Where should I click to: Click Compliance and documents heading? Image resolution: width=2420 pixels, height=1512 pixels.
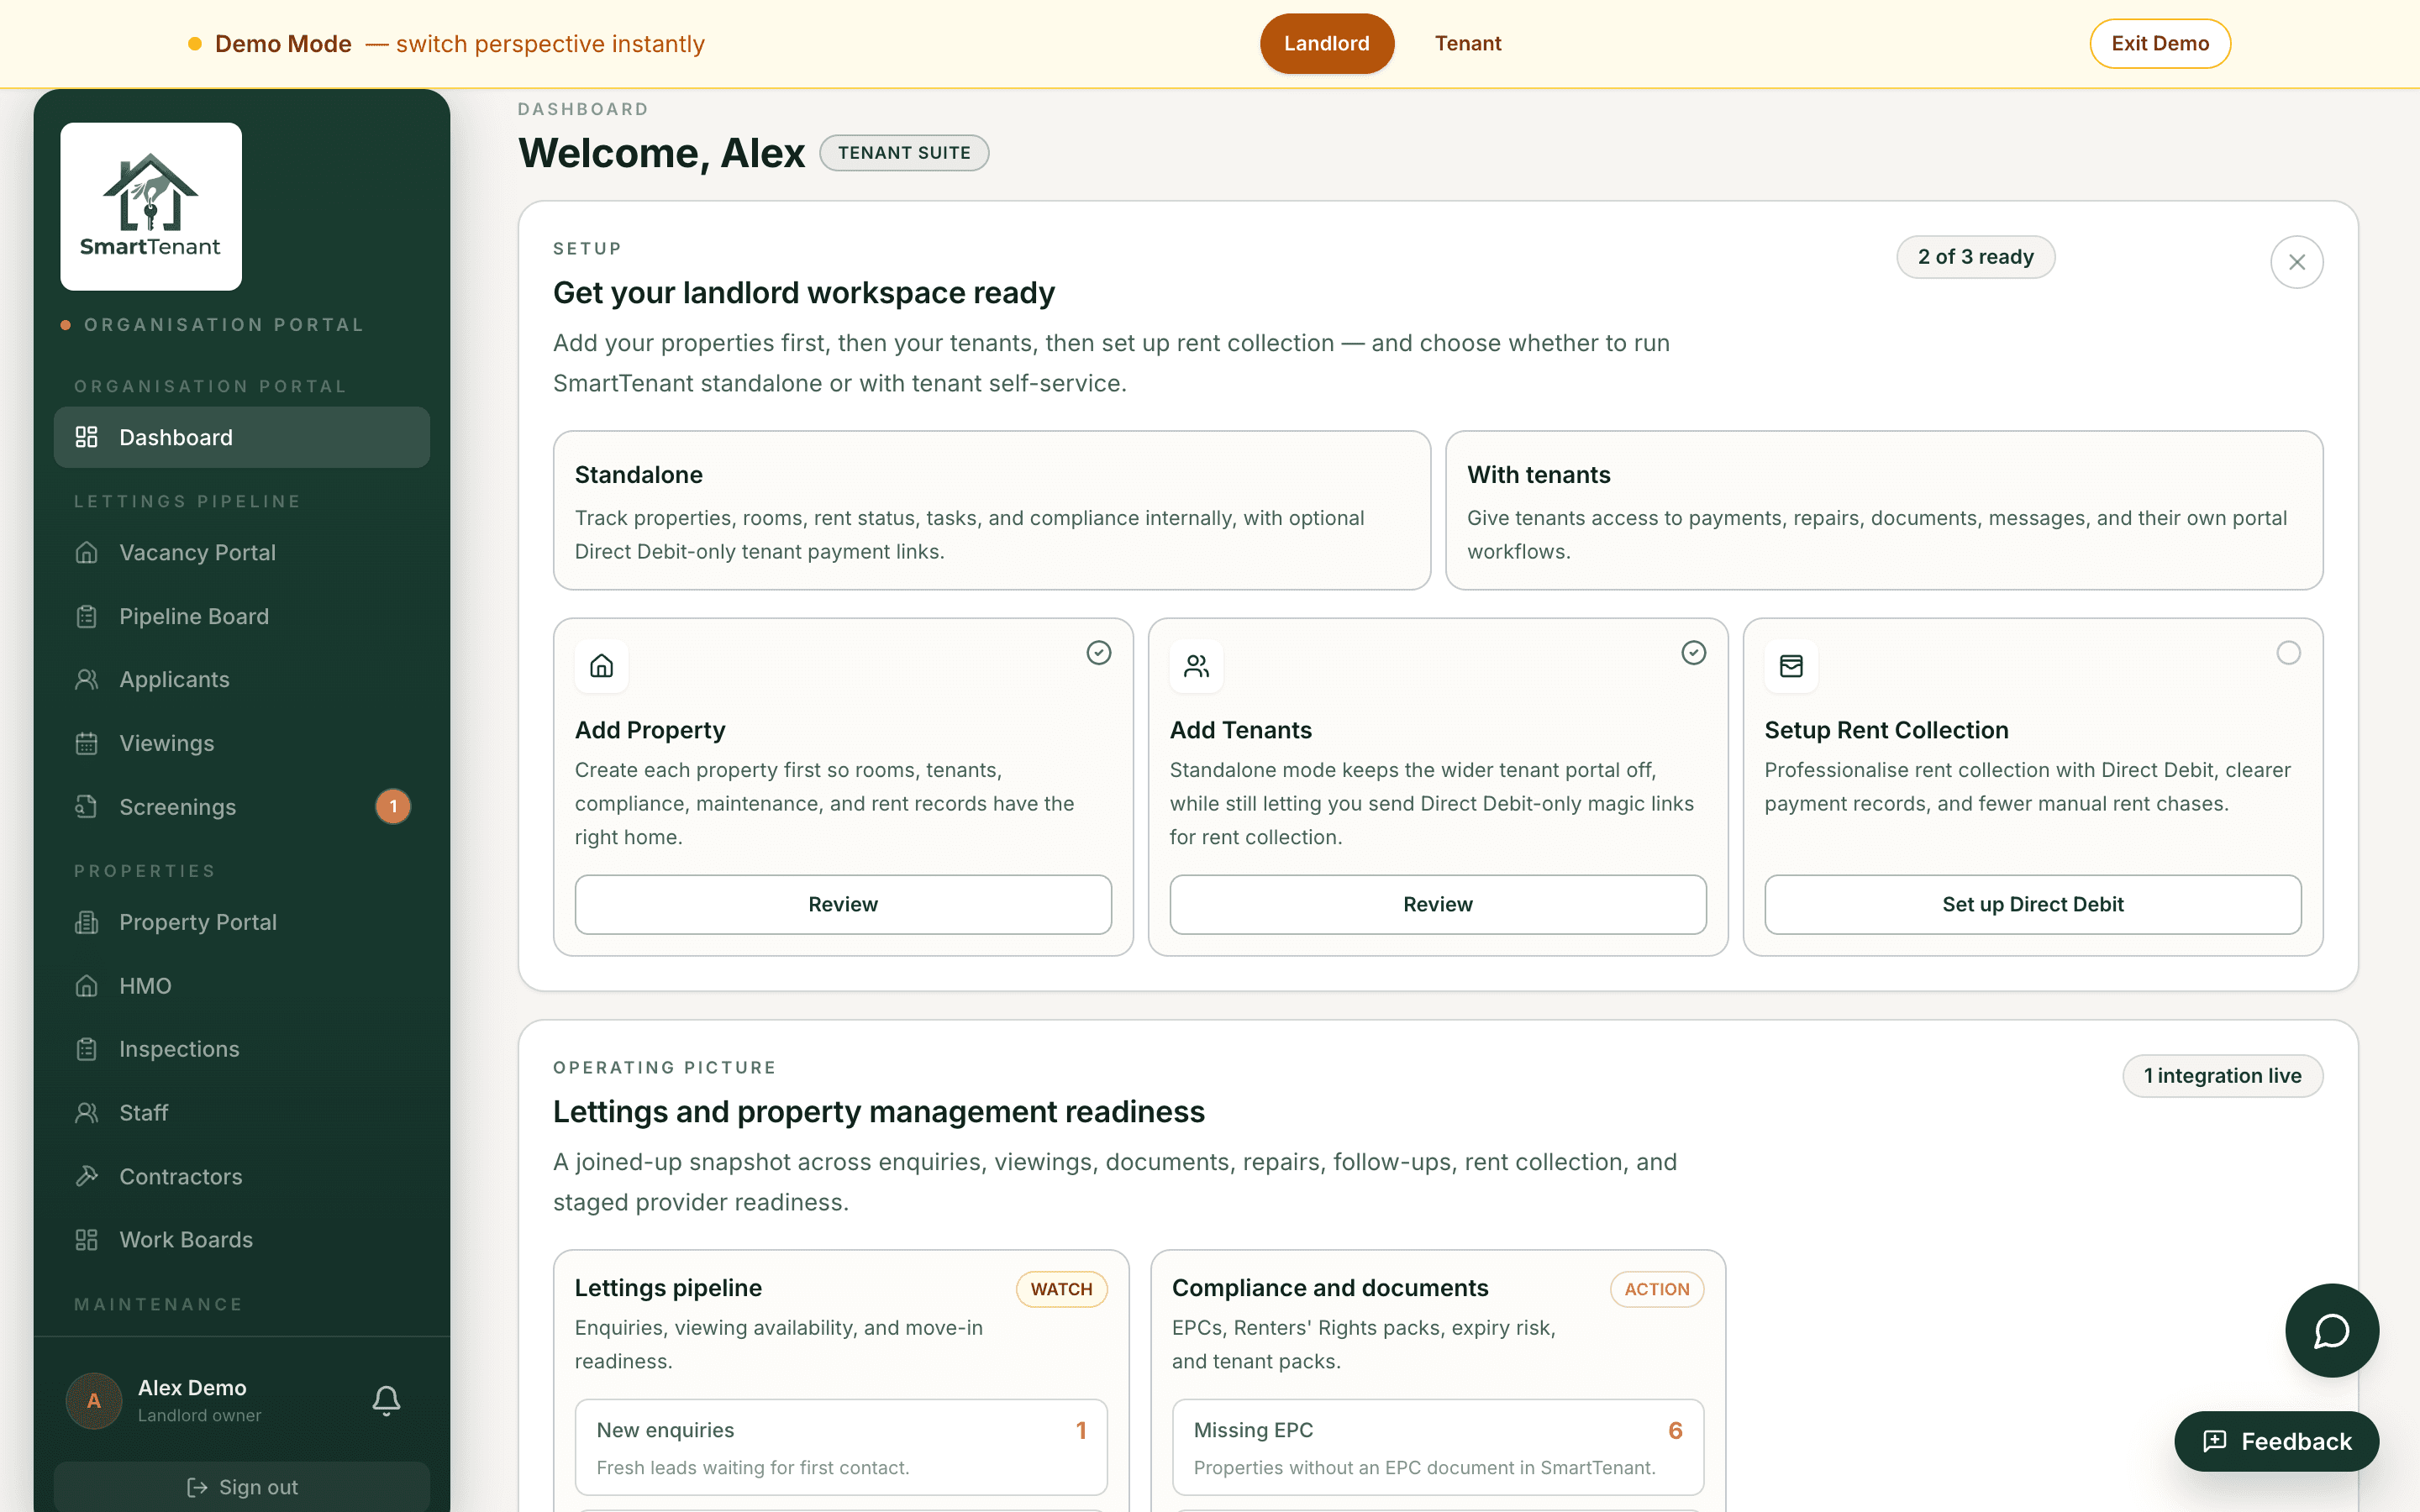[1330, 1288]
